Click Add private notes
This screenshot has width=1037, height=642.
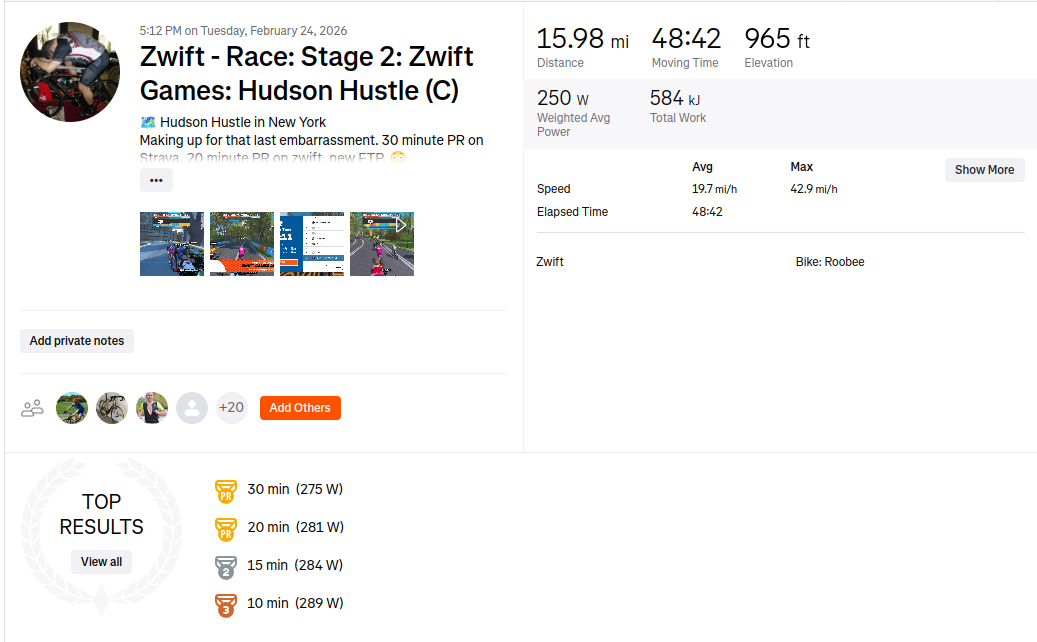point(77,341)
